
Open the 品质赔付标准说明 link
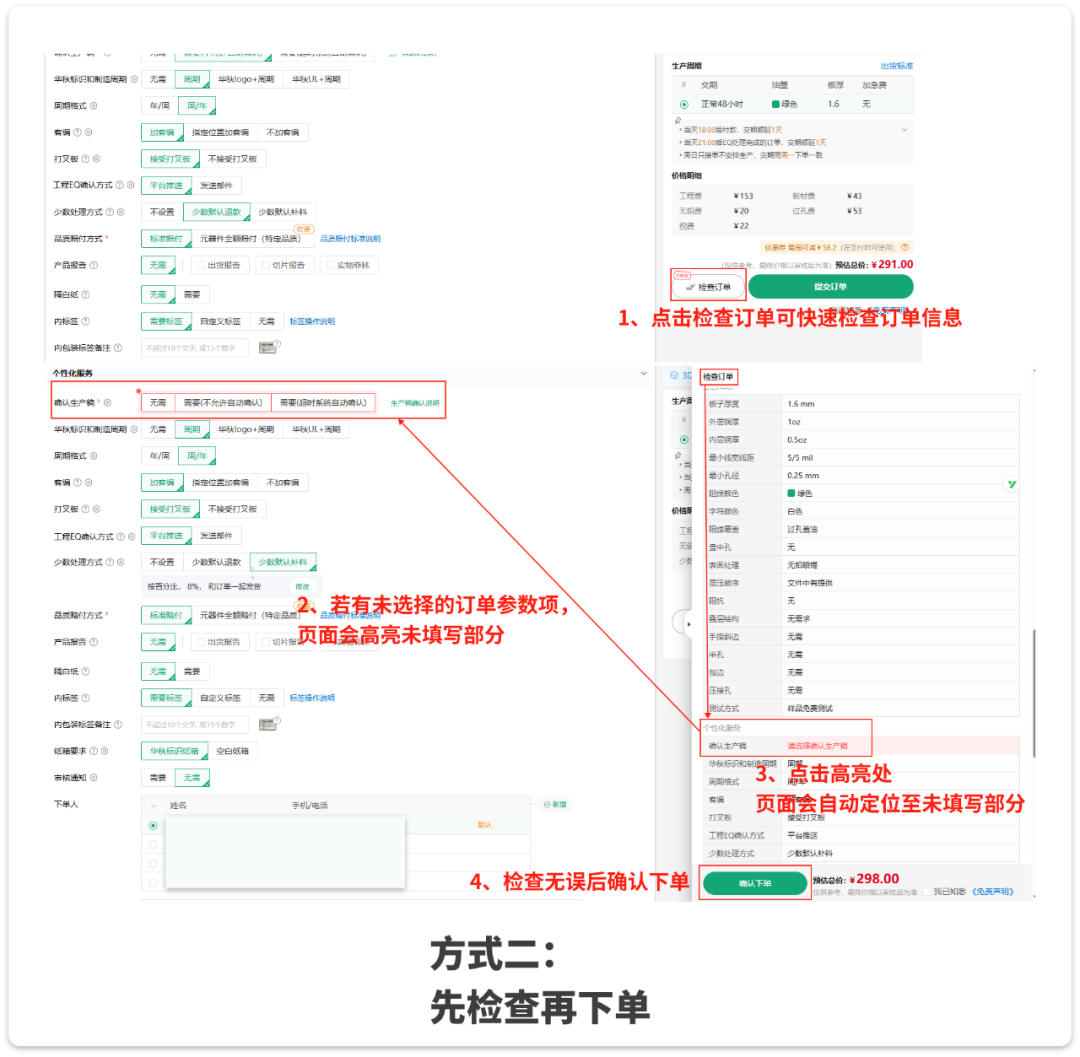point(350,238)
